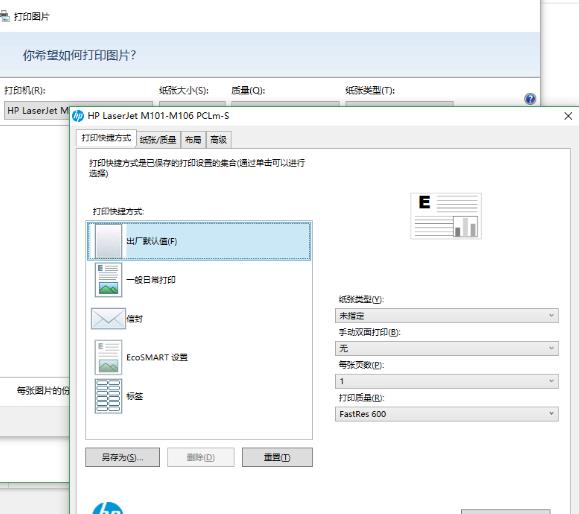Screen dimensions: 579x514
Task: Select the 标签 labels shortcut icon
Action: point(108,396)
